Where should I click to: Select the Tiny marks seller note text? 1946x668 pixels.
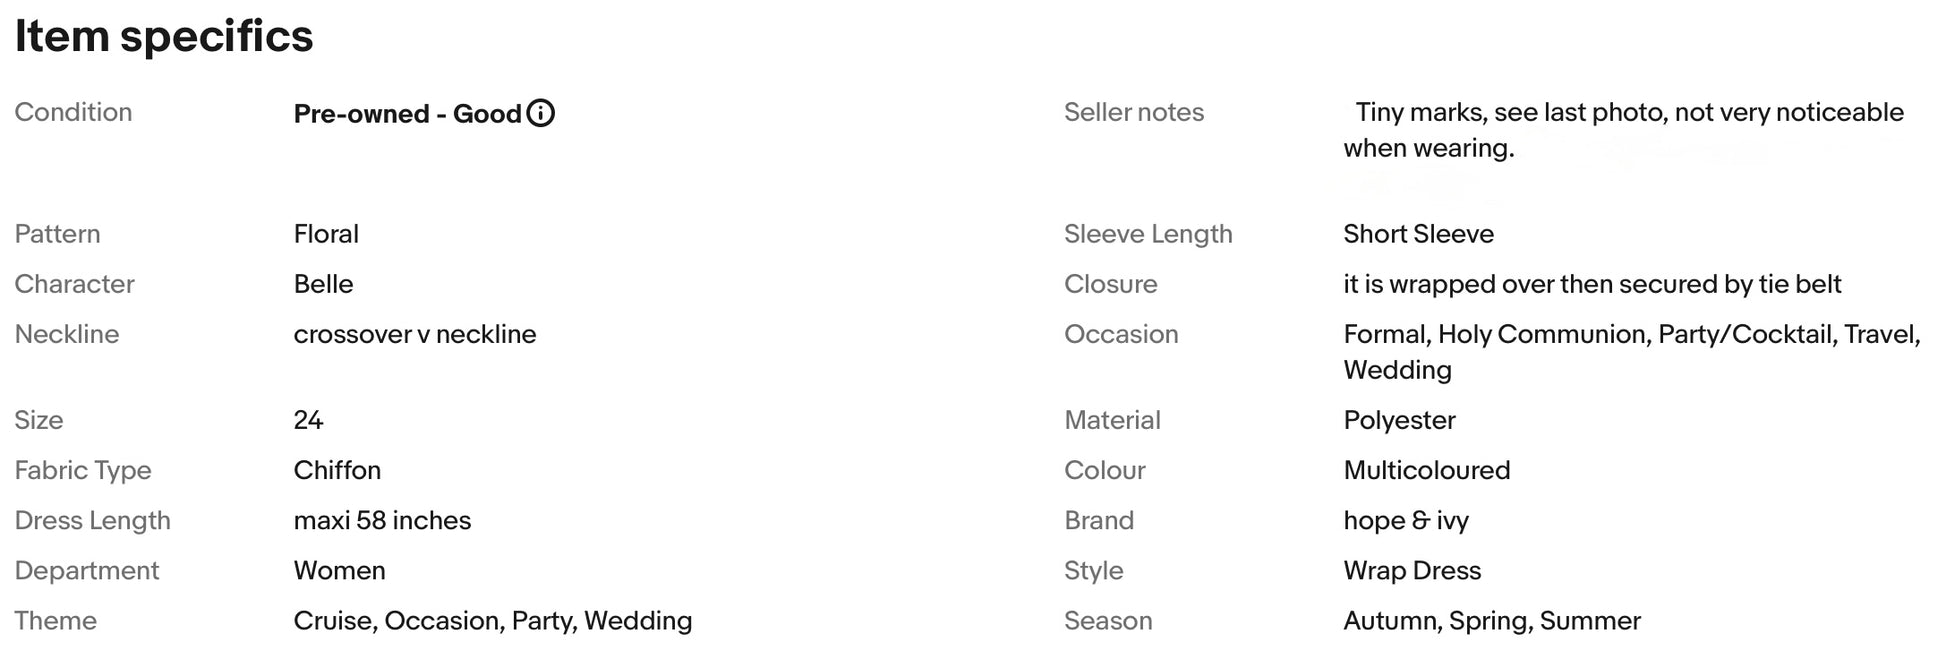click(x=1624, y=130)
